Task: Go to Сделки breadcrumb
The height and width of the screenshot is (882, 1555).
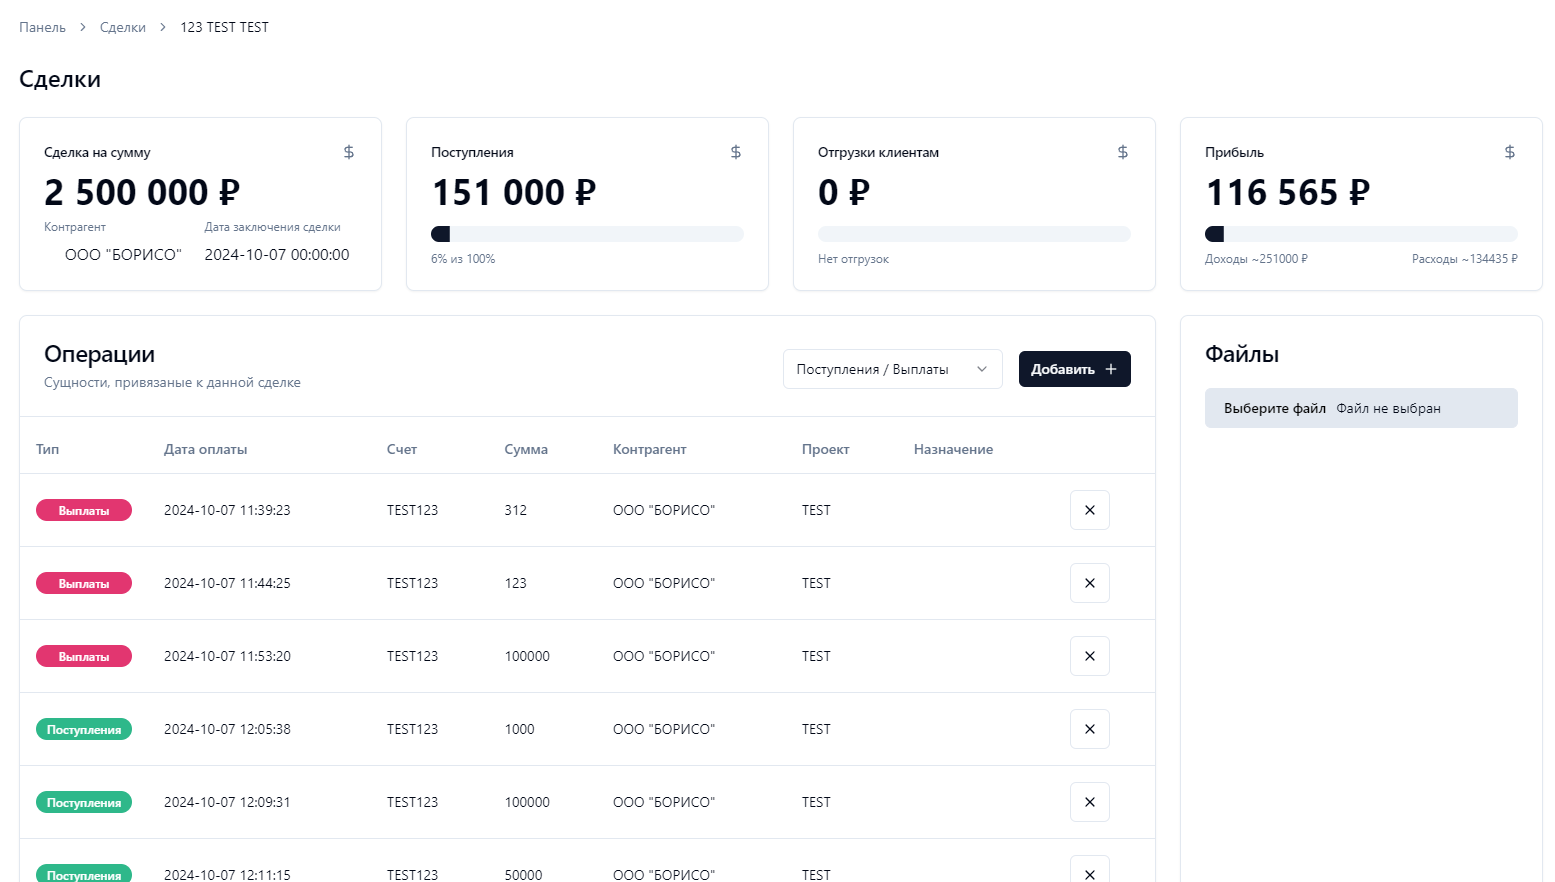Action: [123, 27]
